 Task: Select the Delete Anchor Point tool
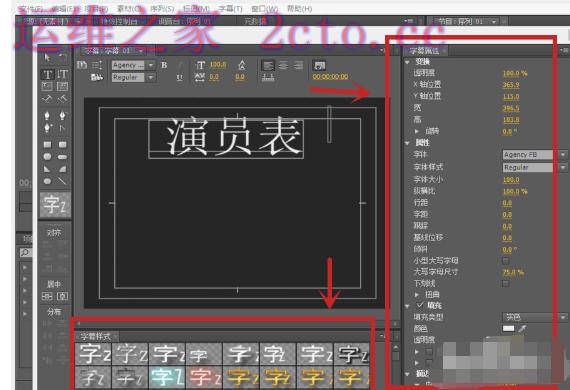coord(63,116)
